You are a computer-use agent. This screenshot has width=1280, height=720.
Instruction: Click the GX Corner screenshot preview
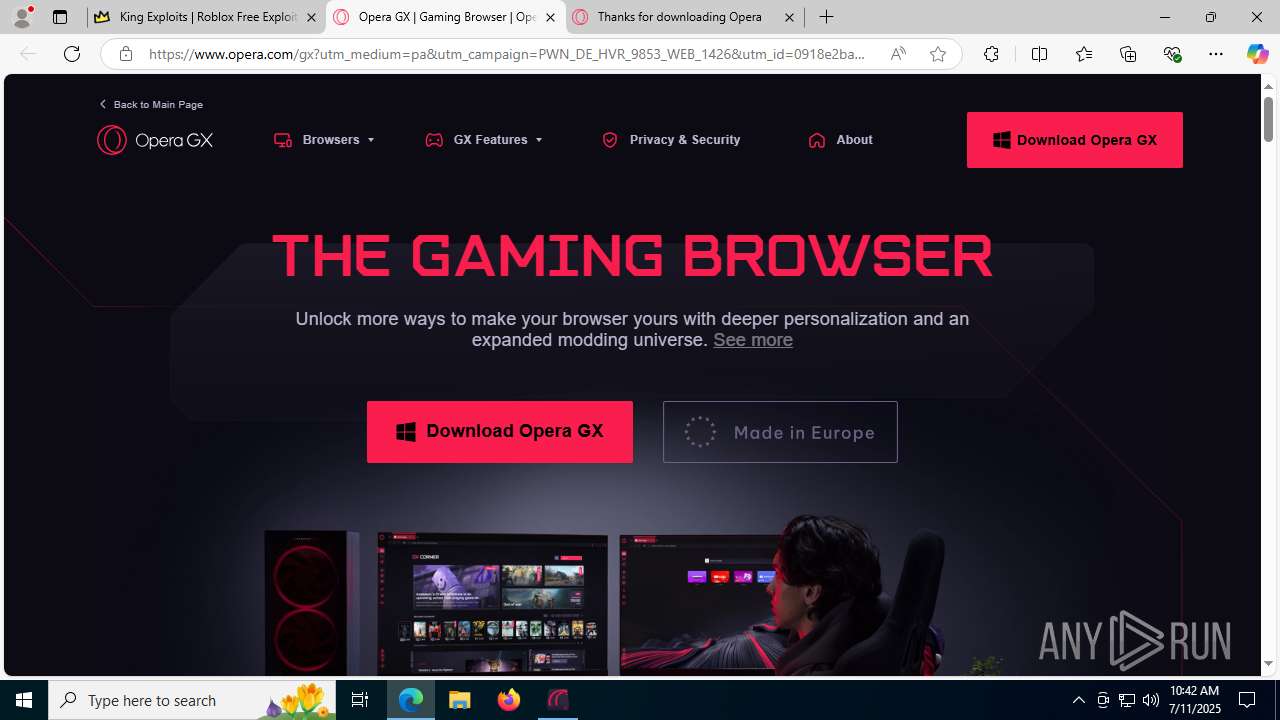point(492,603)
